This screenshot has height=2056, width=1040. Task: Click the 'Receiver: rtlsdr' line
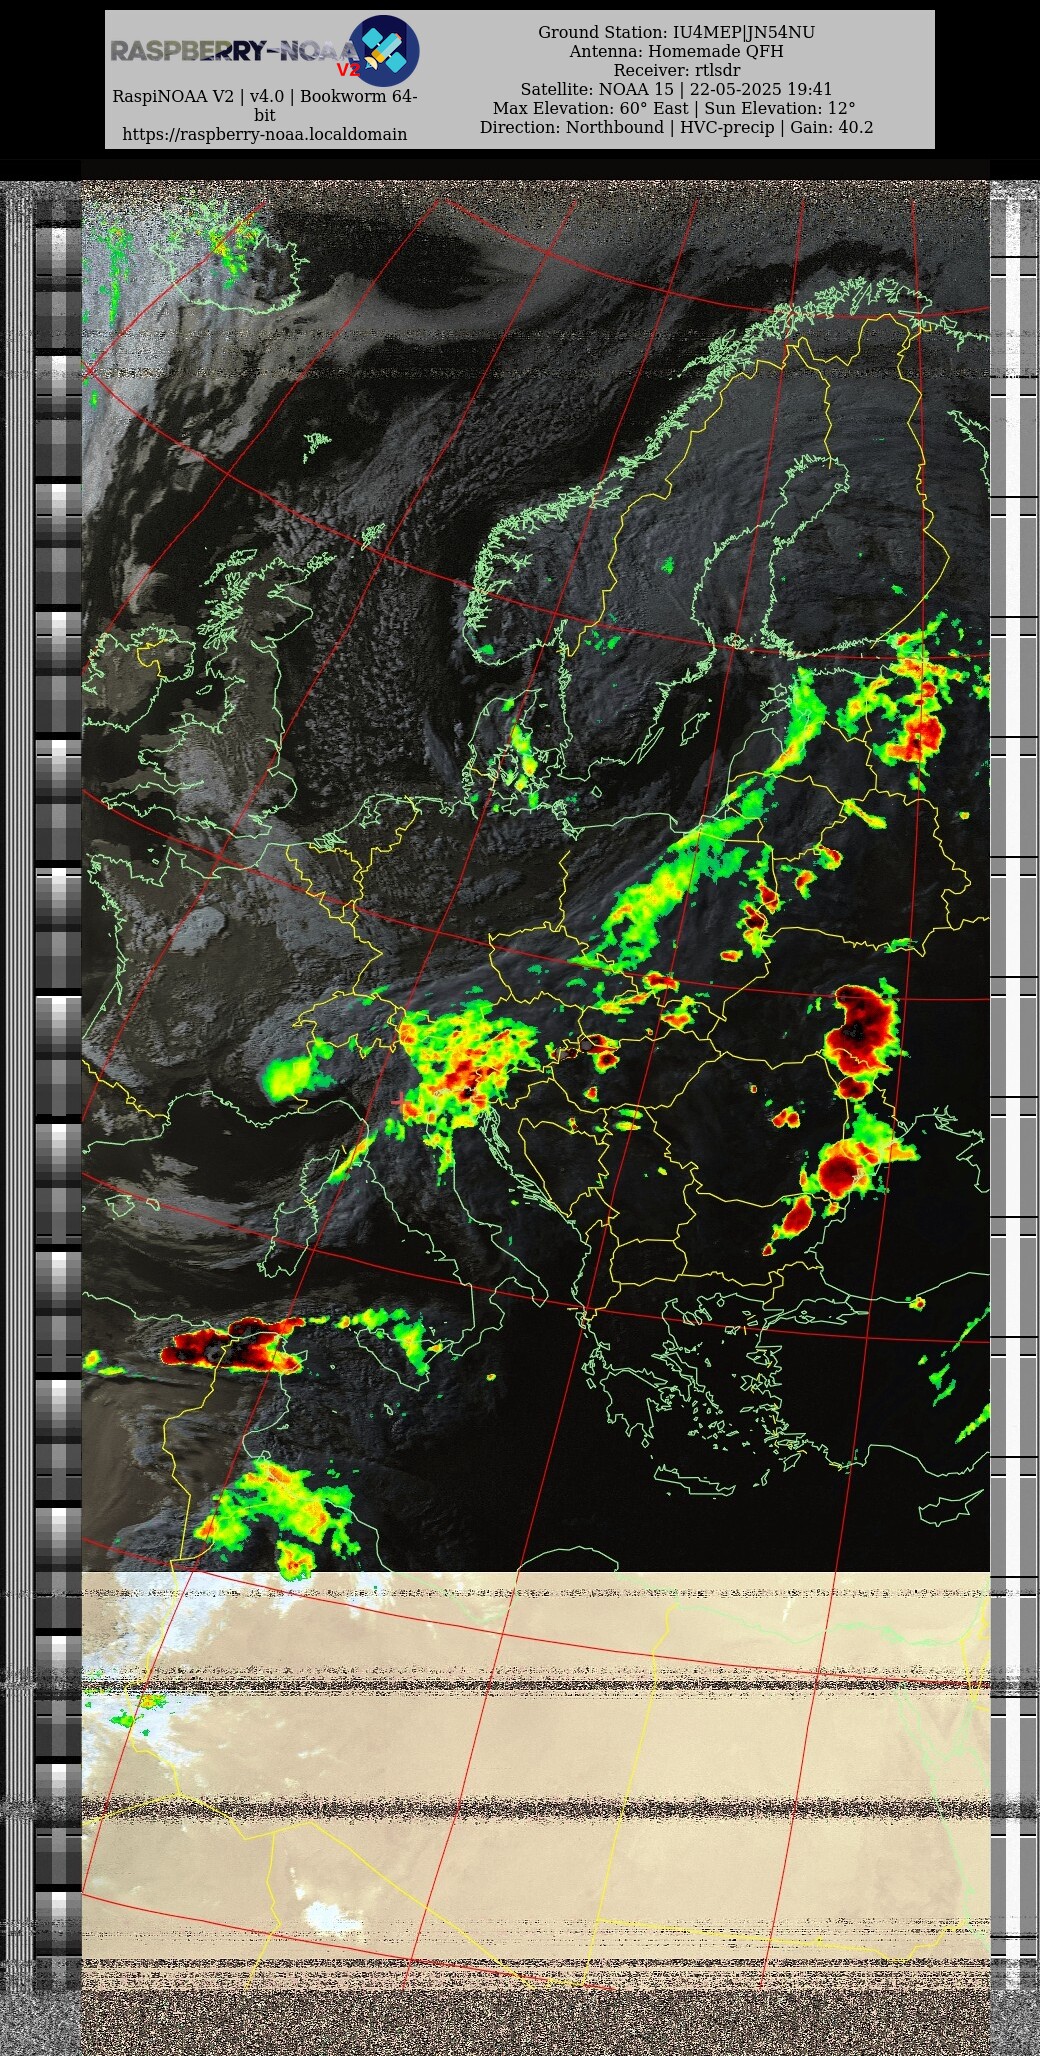click(x=676, y=70)
